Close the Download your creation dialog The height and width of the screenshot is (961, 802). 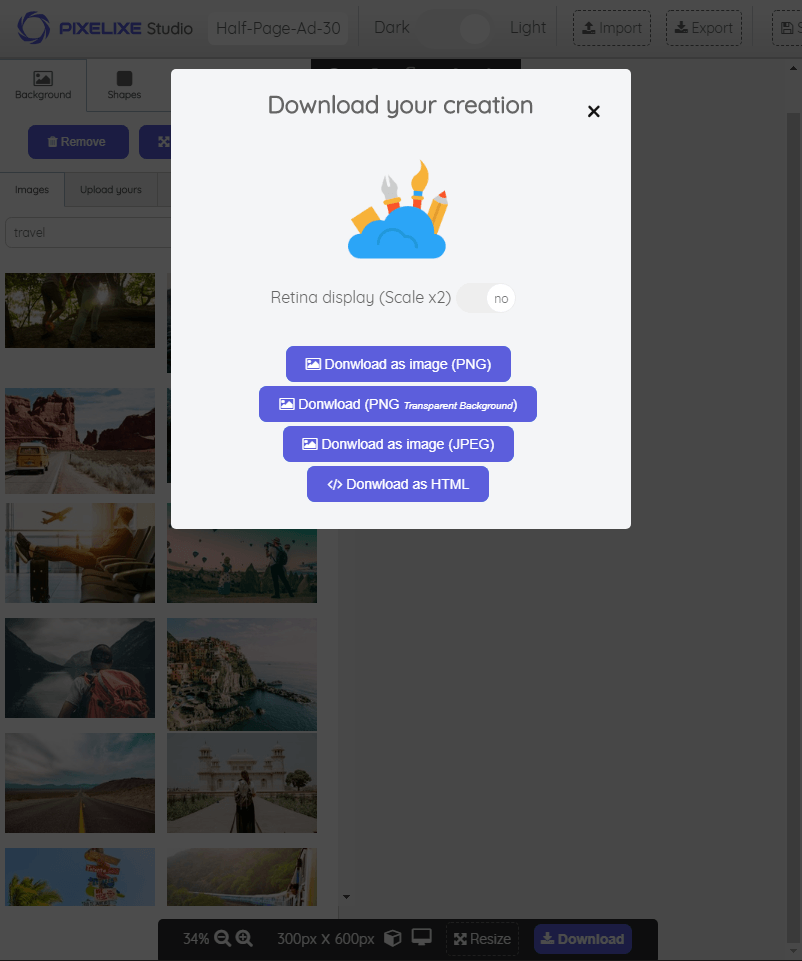pyautogui.click(x=593, y=112)
